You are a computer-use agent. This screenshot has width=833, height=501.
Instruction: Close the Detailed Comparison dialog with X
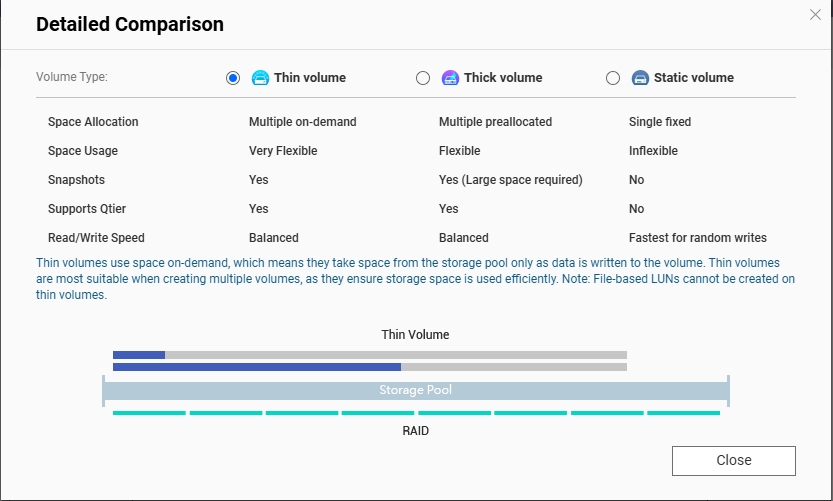click(x=815, y=14)
